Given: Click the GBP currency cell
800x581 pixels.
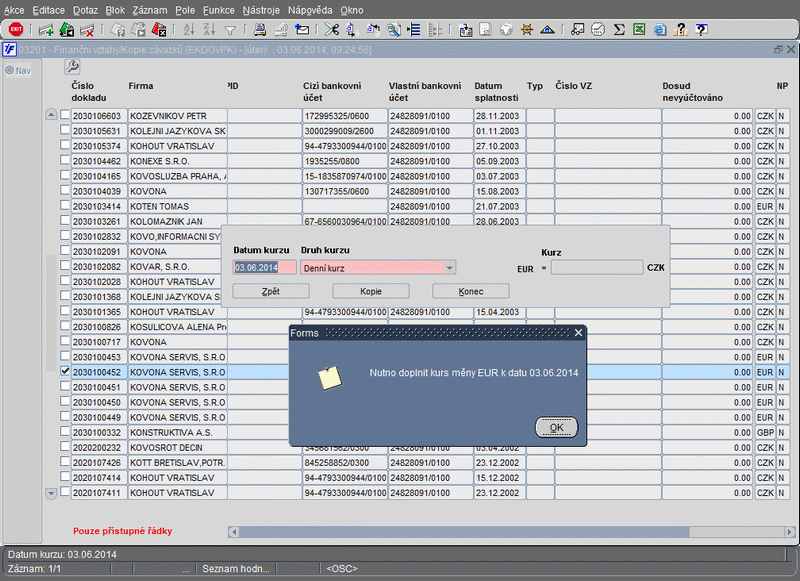Looking at the screenshot, I should (x=765, y=433).
